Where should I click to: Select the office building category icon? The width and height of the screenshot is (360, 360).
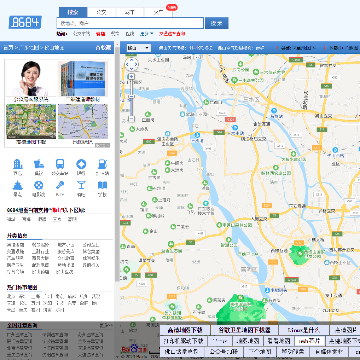pyautogui.click(x=17, y=164)
